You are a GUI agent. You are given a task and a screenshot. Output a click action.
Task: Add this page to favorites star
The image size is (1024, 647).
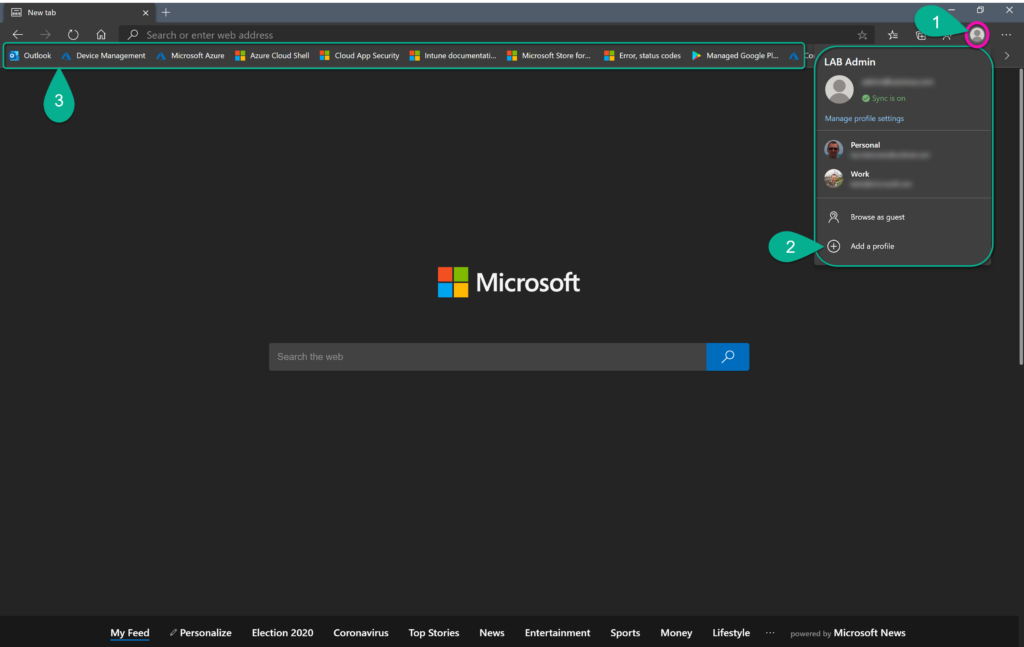click(862, 35)
